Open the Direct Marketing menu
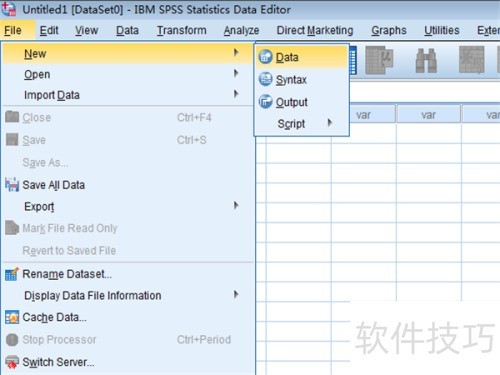500x375 pixels. pyautogui.click(x=315, y=30)
